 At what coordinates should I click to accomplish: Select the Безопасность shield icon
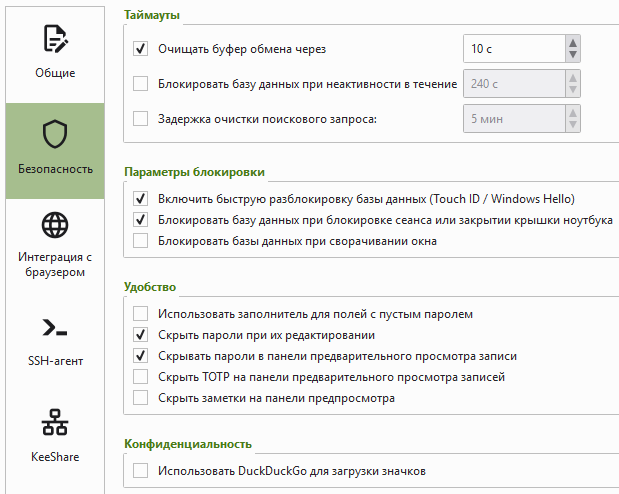54,134
